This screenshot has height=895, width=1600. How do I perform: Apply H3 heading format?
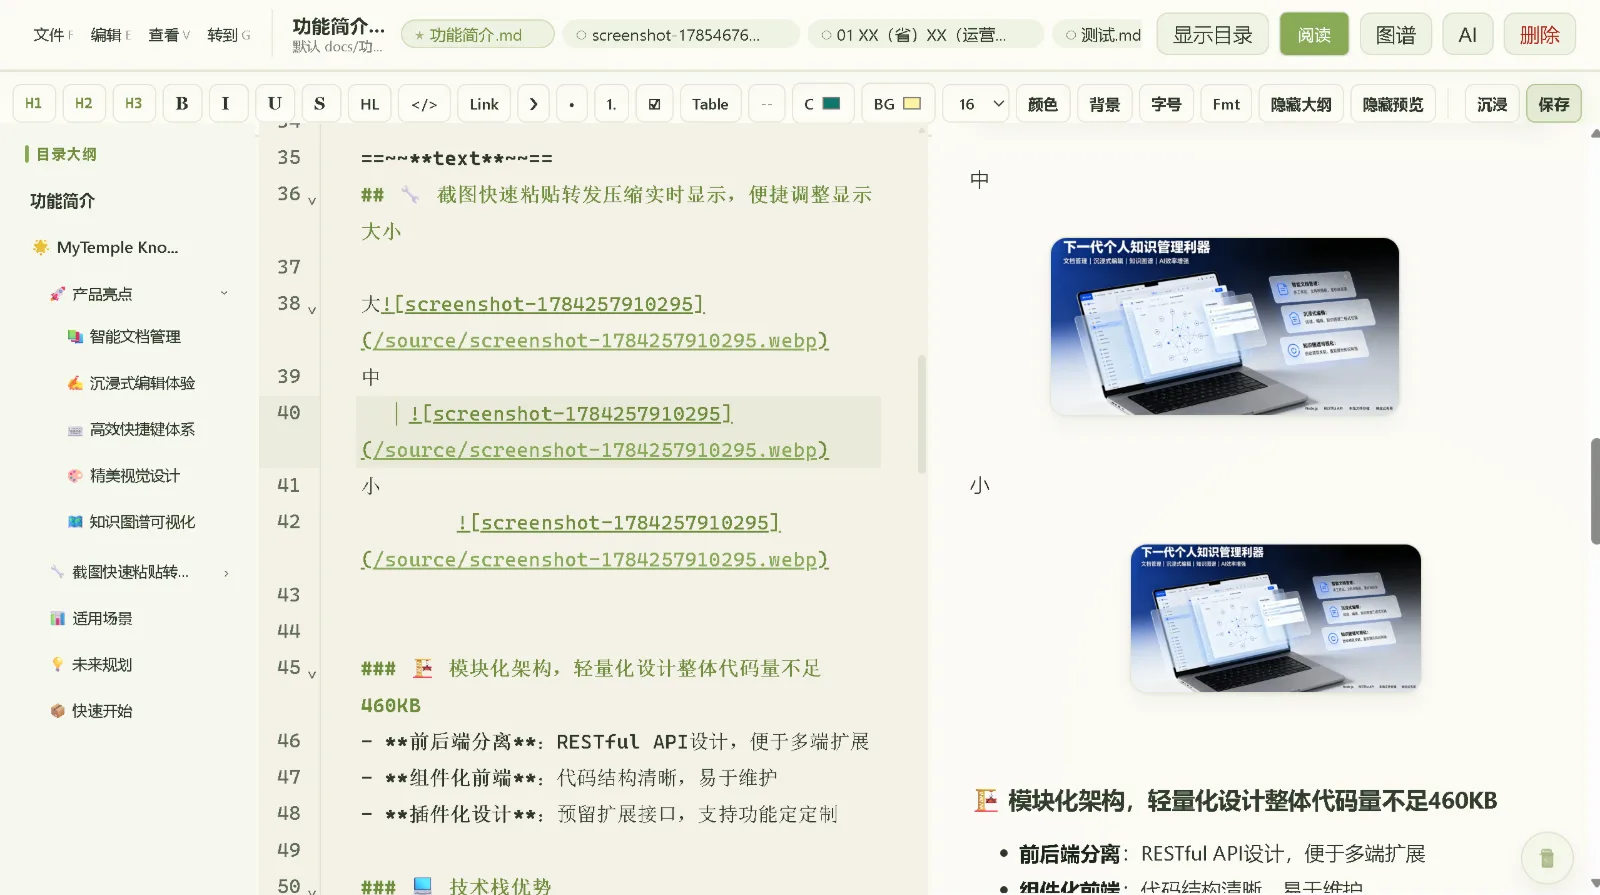(134, 104)
